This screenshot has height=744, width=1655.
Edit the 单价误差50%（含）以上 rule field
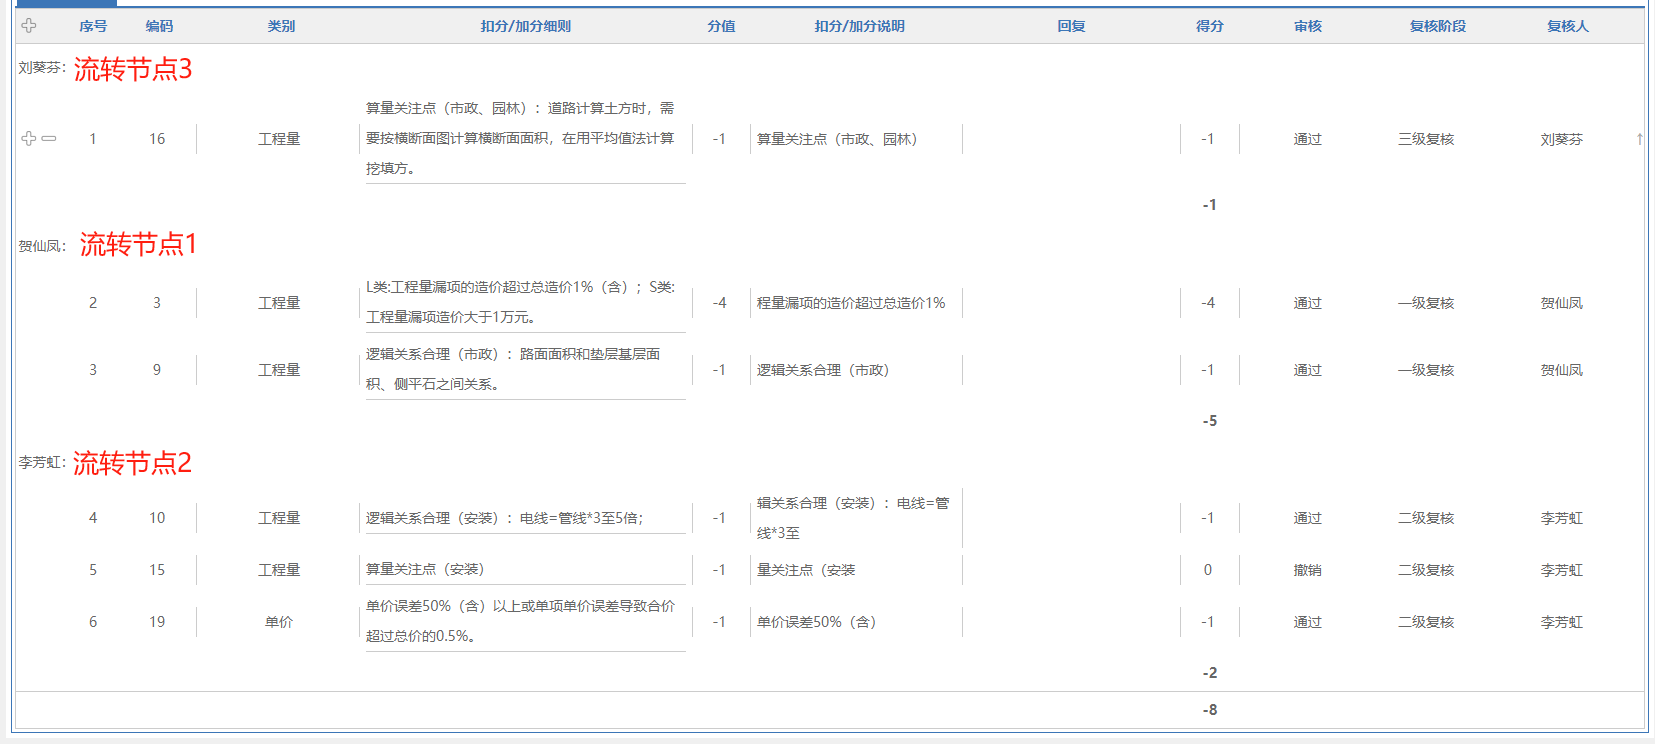[526, 621]
